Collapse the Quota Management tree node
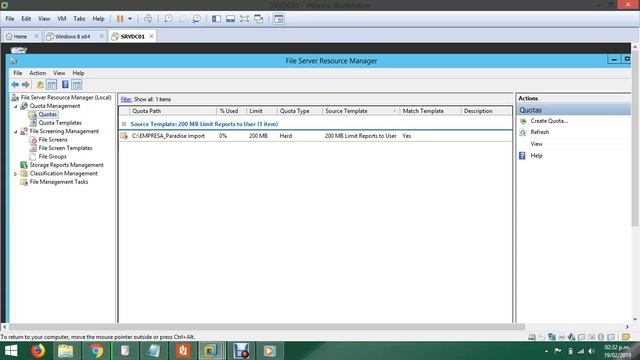Viewport: 640px width, 360px height. pos(16,107)
